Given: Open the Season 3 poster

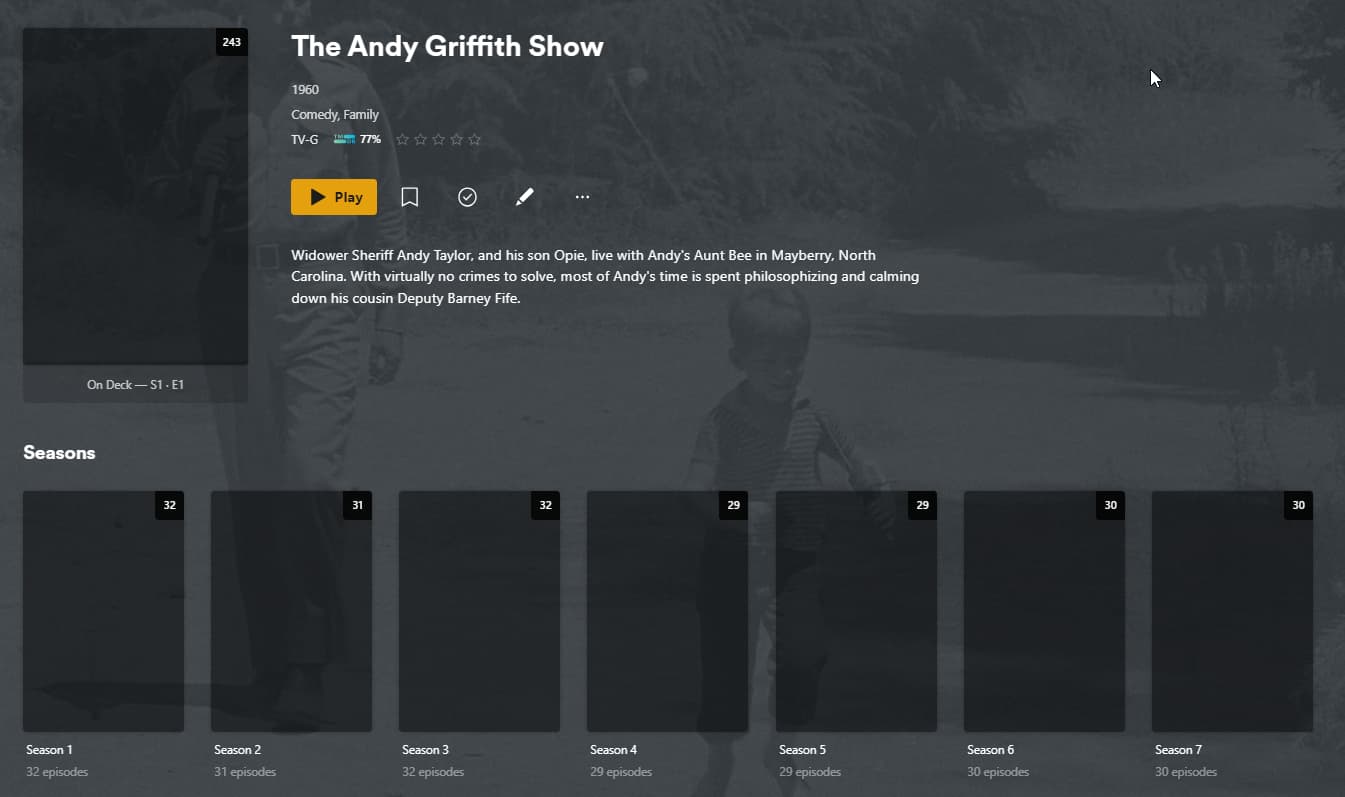Looking at the screenshot, I should coord(479,611).
